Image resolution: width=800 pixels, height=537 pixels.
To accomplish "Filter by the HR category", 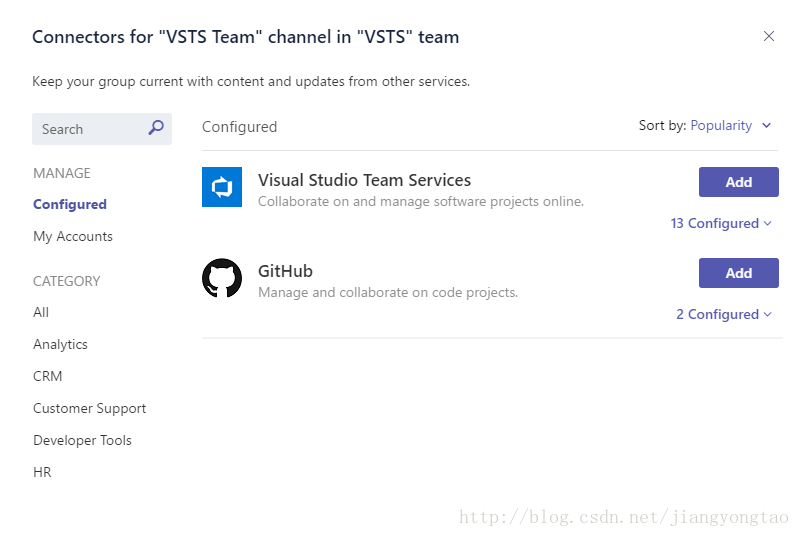I will tap(42, 472).
